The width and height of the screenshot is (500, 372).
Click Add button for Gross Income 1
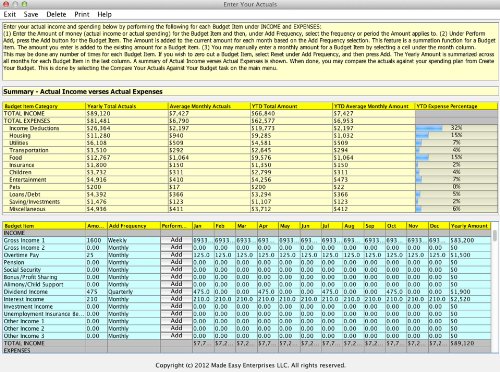click(176, 240)
